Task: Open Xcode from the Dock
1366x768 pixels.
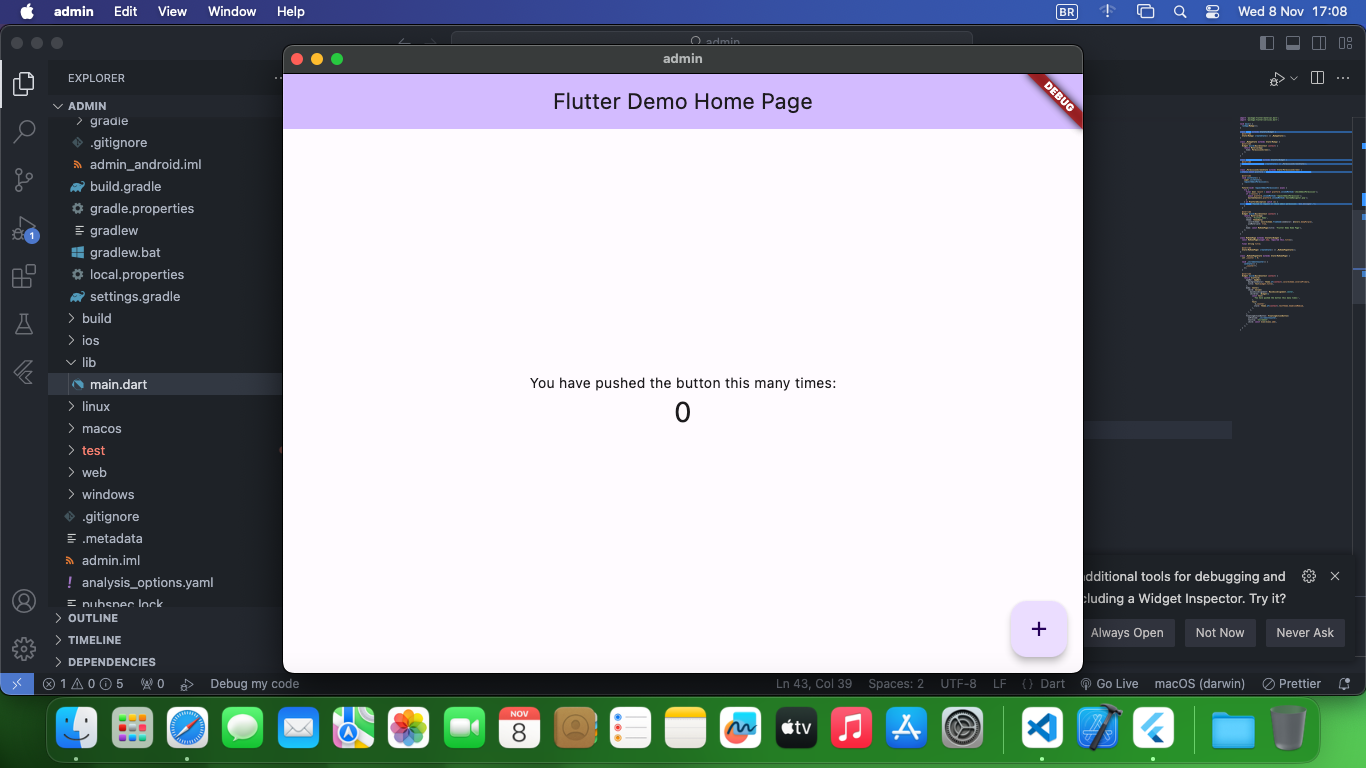Action: click(x=1098, y=728)
